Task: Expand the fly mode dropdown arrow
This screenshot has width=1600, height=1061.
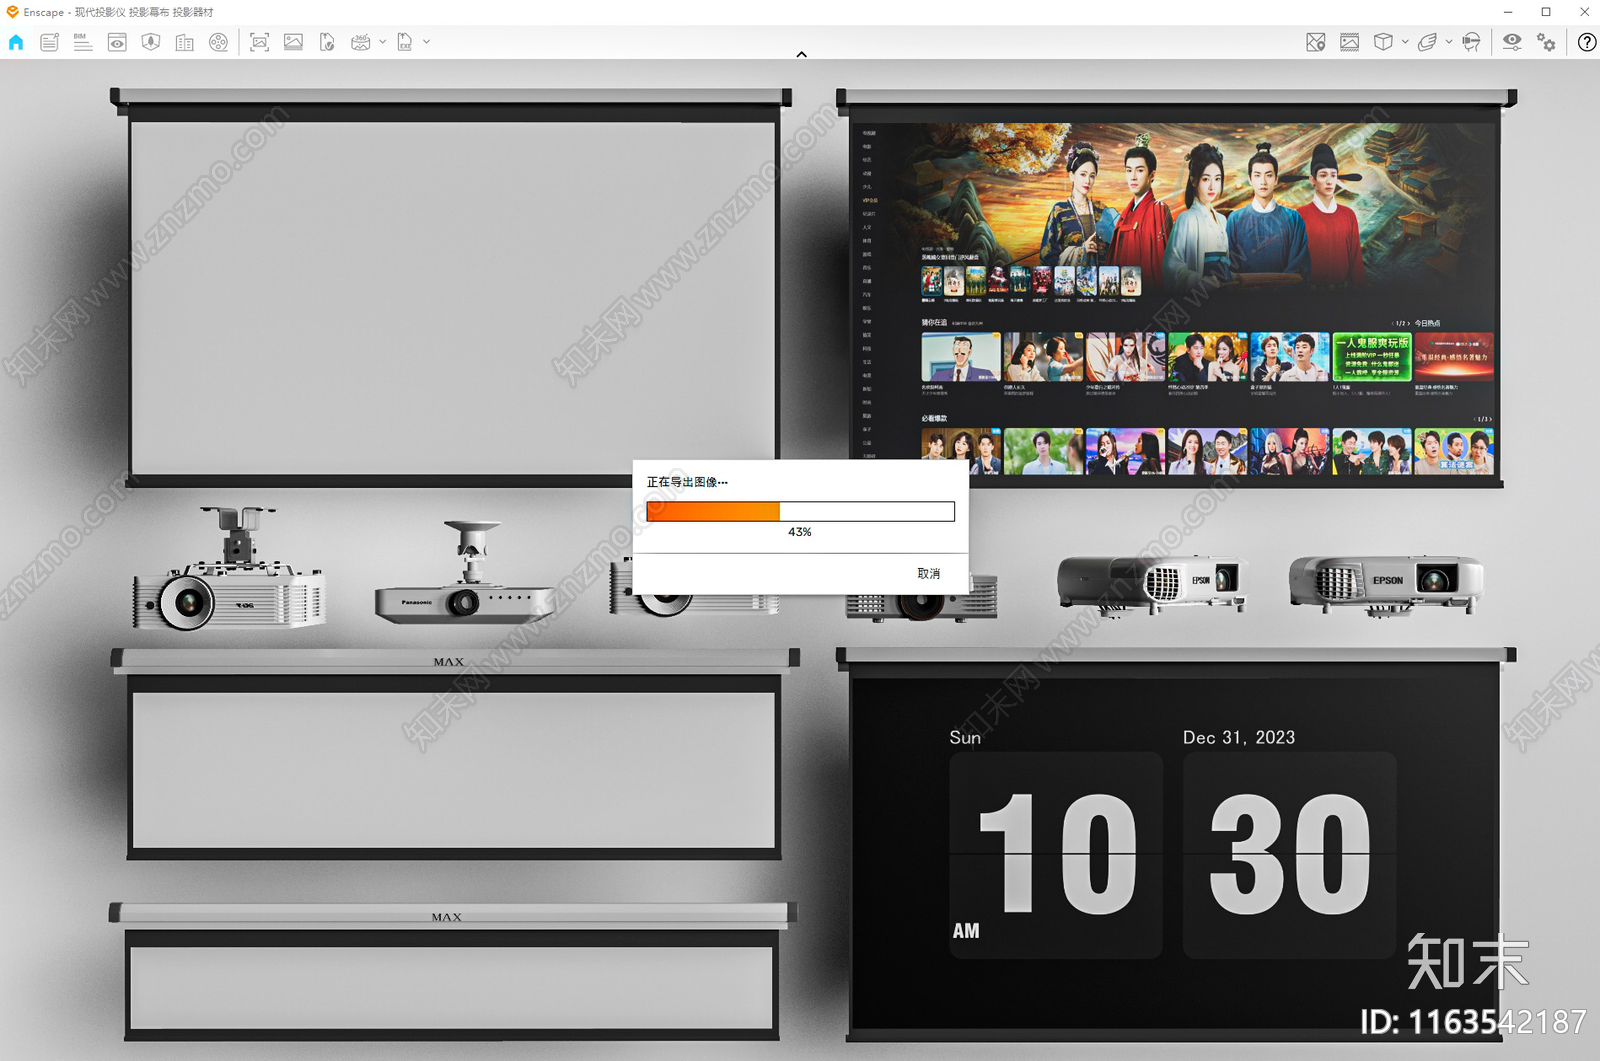Action: 1449,42
